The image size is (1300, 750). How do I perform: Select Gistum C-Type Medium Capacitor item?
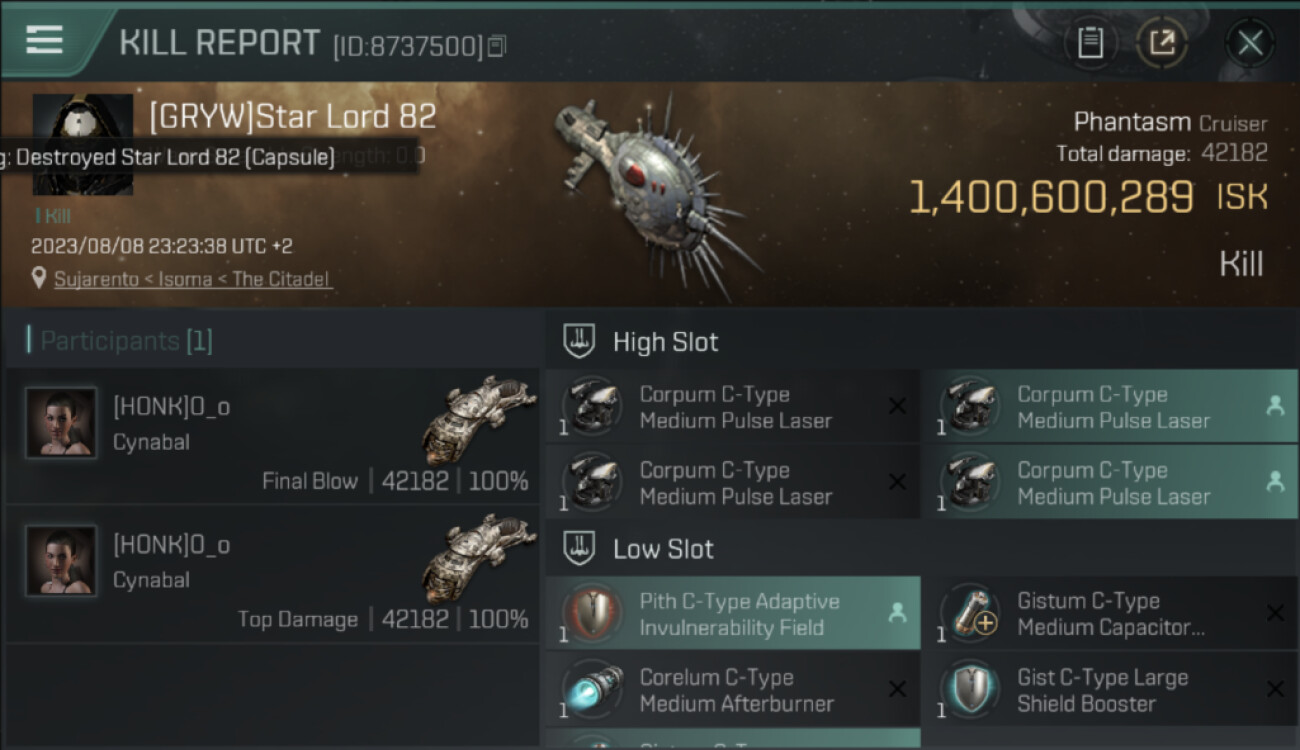coord(1110,614)
